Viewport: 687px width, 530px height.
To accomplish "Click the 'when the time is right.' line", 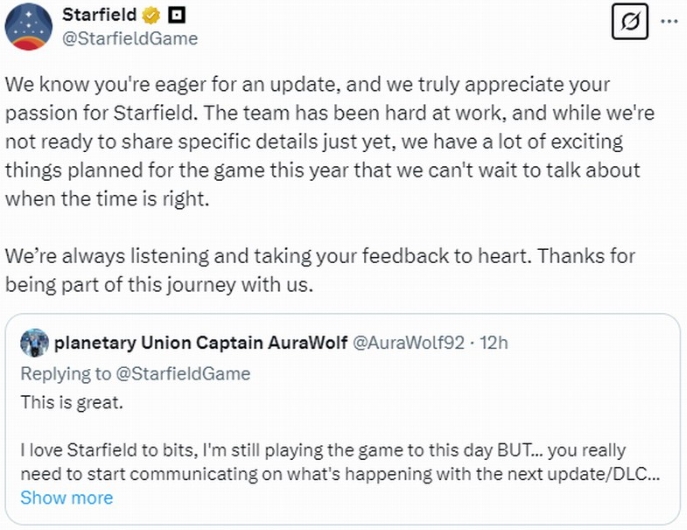I will click(x=107, y=199).
